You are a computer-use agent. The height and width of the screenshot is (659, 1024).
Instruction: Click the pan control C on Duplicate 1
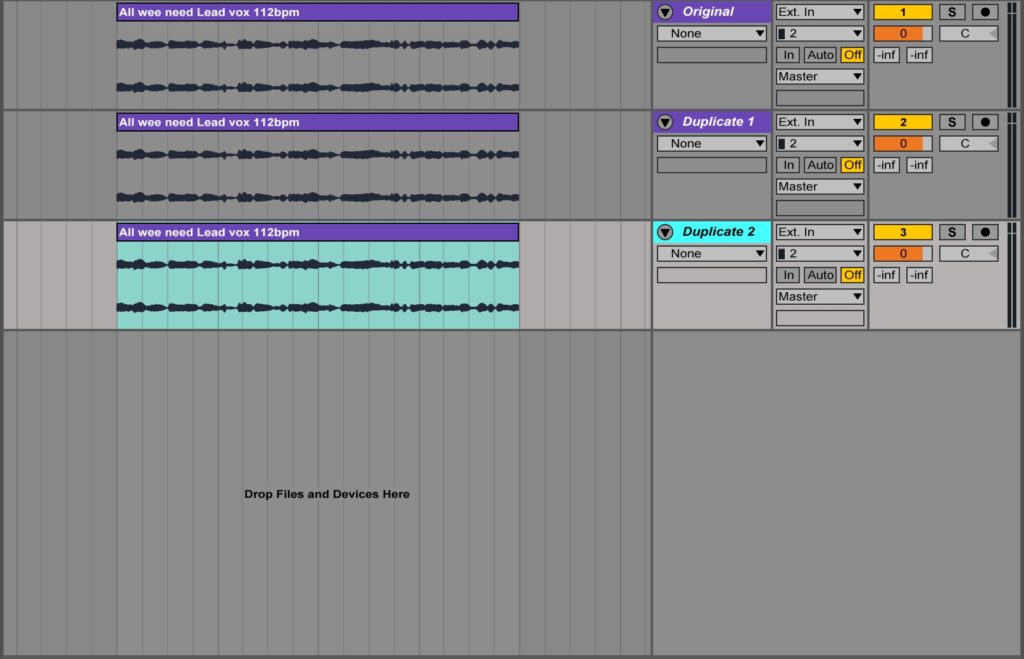[968, 144]
